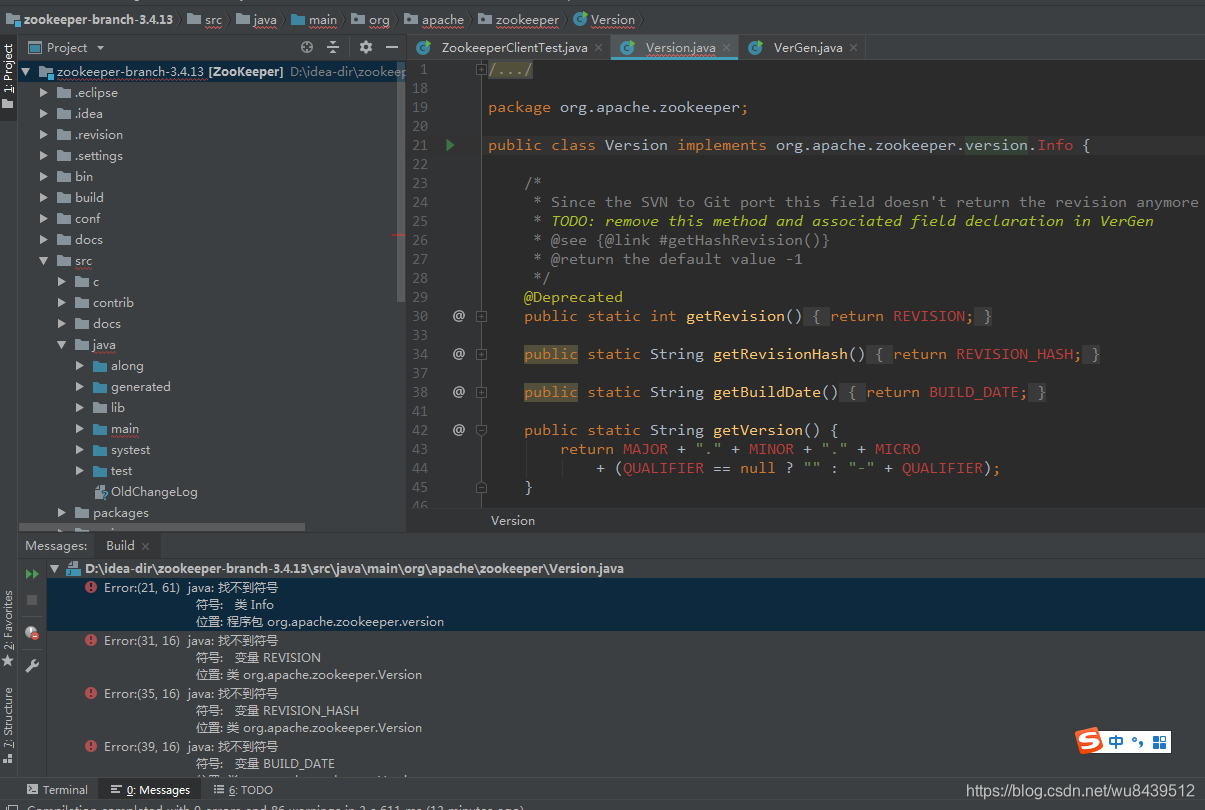
Task: Close the Build messages tab
Action: (145, 546)
